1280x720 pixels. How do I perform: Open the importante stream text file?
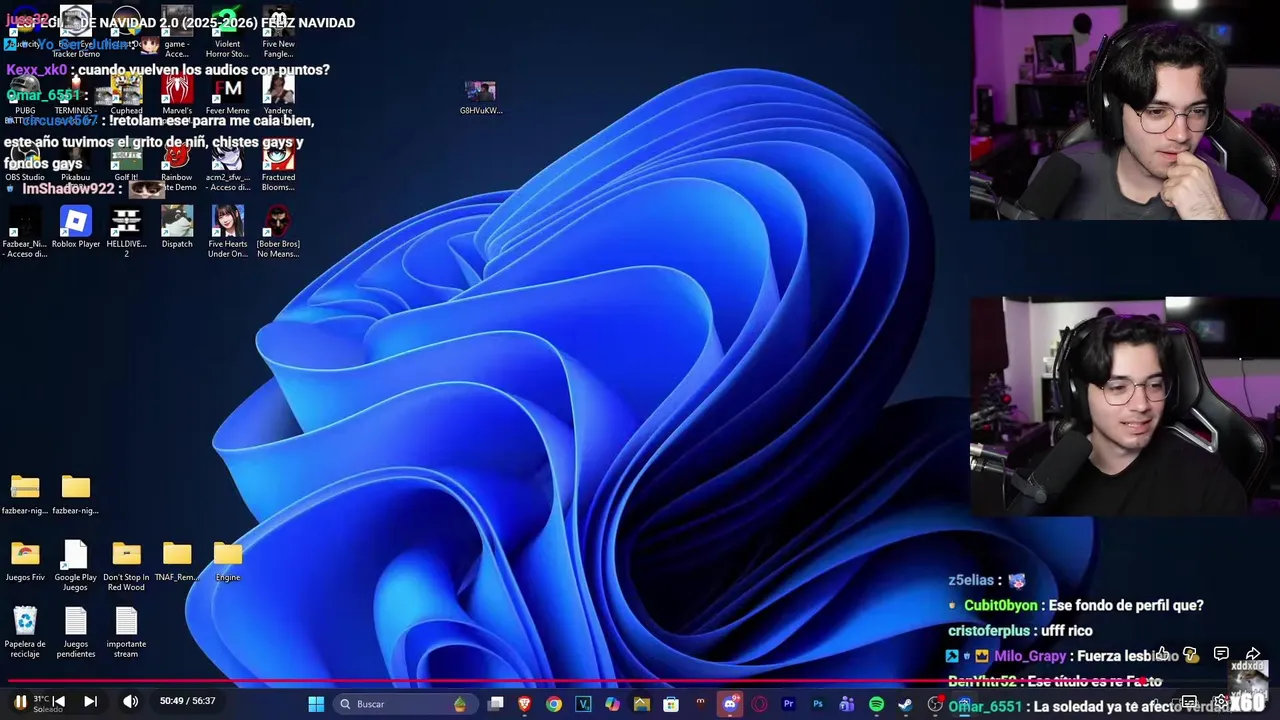click(126, 632)
